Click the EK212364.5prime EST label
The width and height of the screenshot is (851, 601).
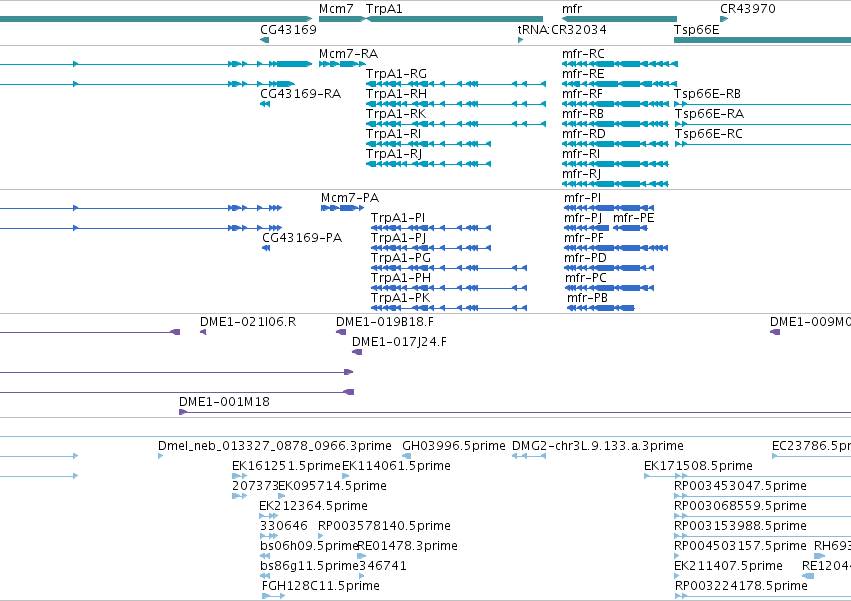point(313,507)
